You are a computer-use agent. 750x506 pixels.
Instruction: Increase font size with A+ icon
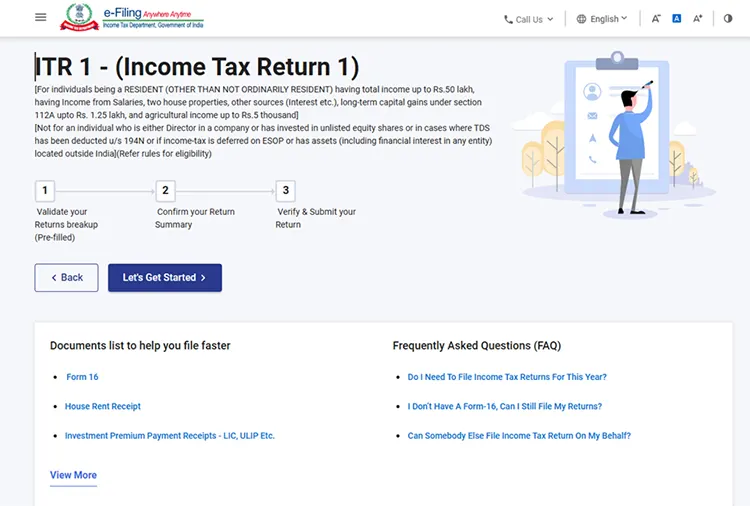[697, 19]
